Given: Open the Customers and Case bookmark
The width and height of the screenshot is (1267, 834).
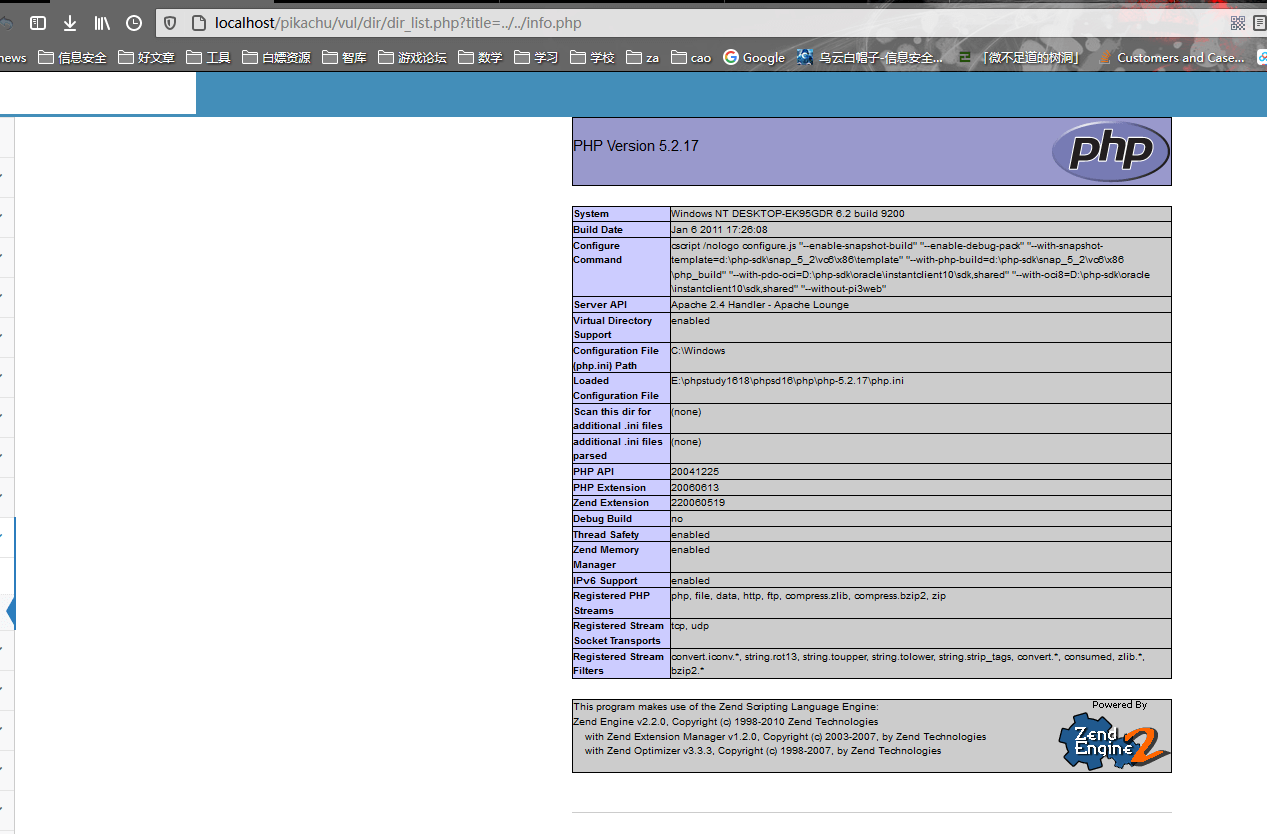Looking at the screenshot, I should tap(1171, 58).
